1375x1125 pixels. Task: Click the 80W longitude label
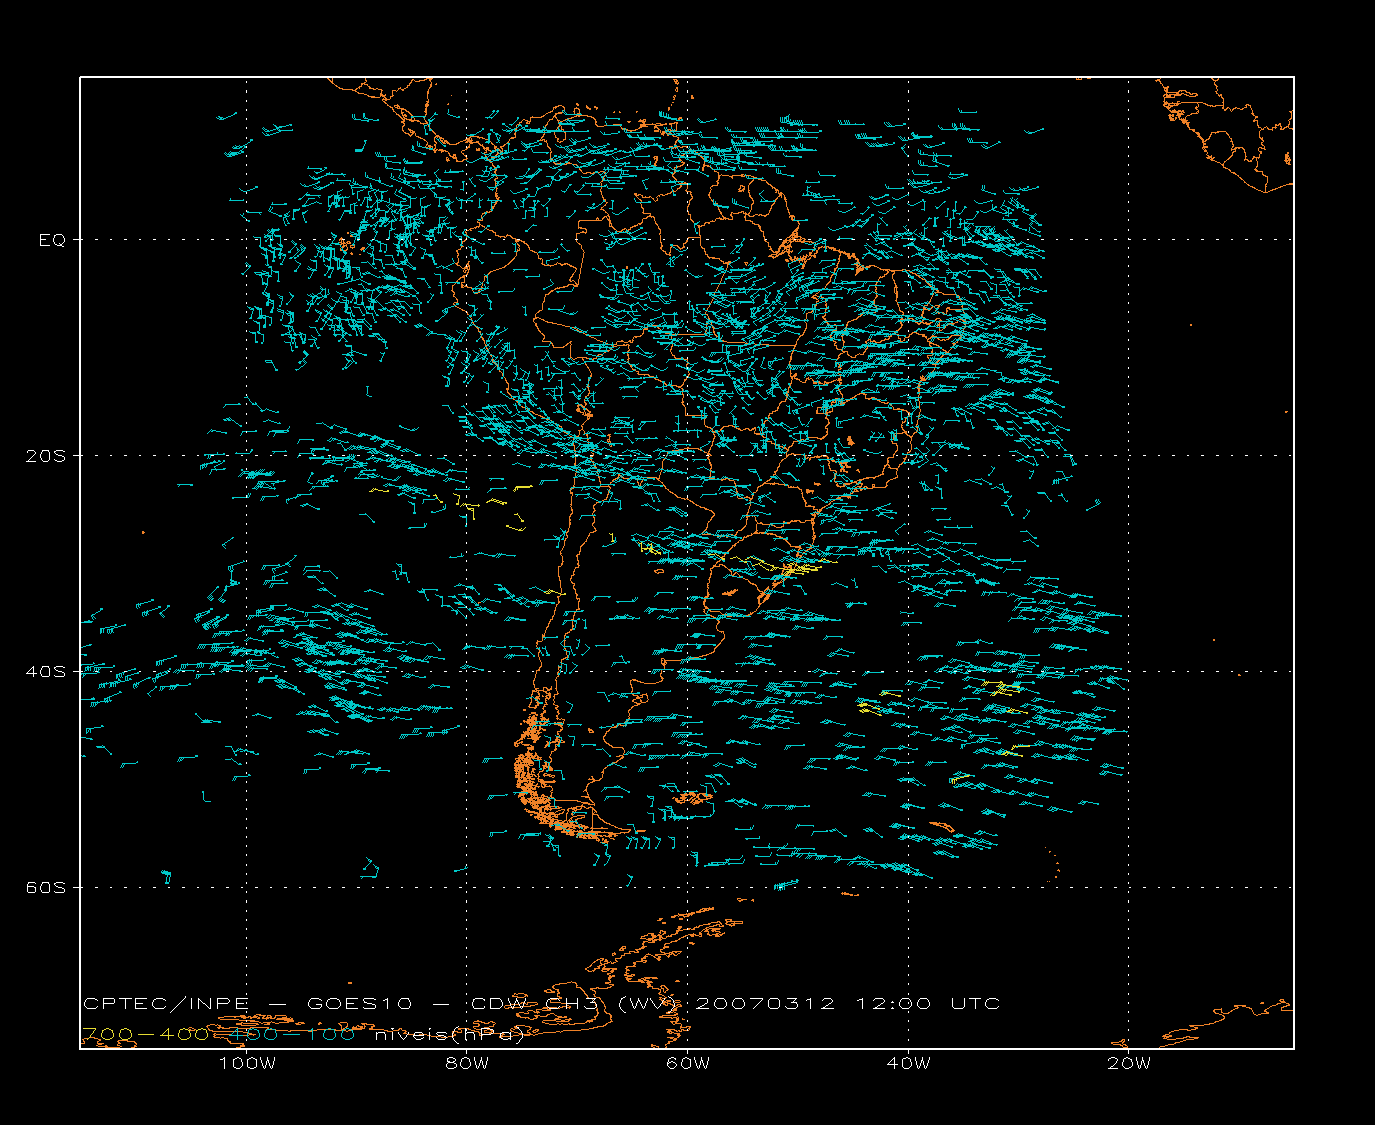click(467, 1063)
